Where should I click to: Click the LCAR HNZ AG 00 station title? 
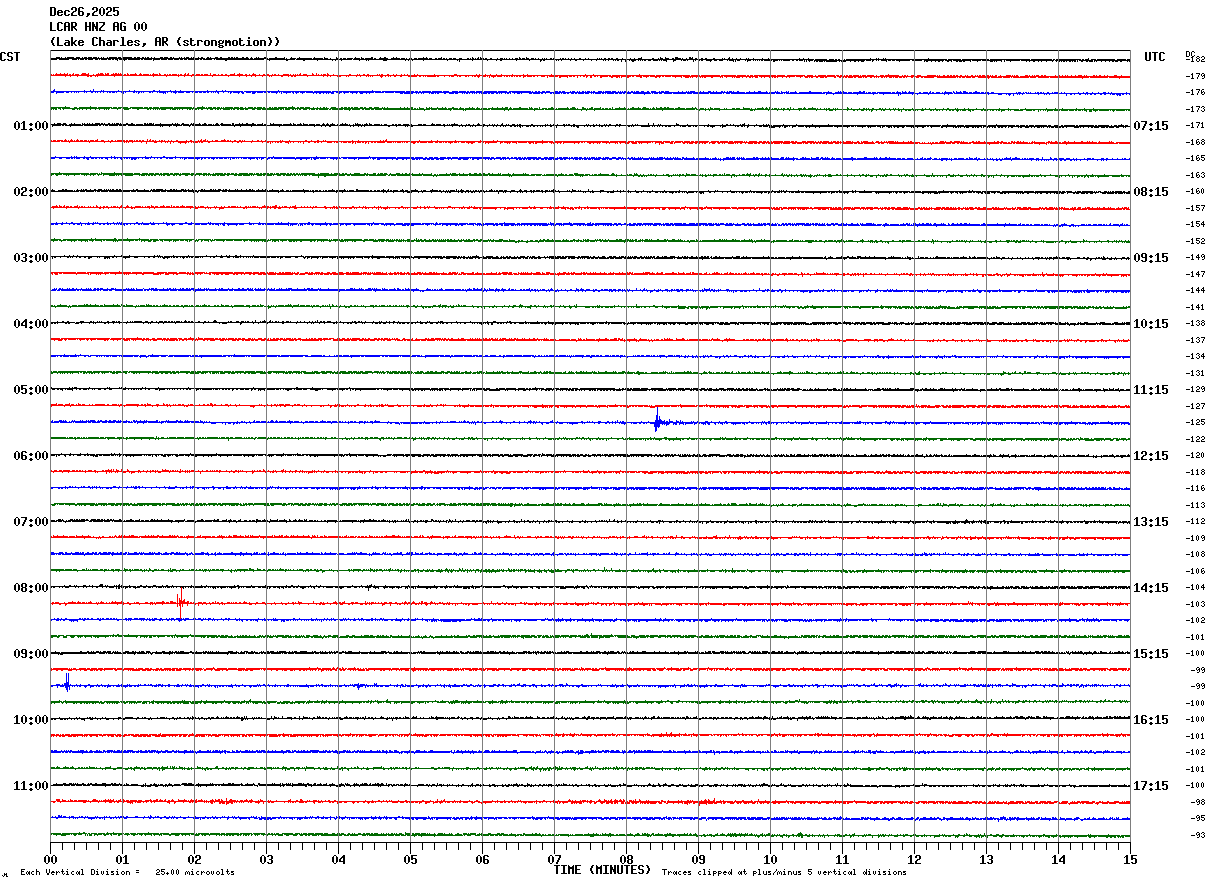pos(98,27)
